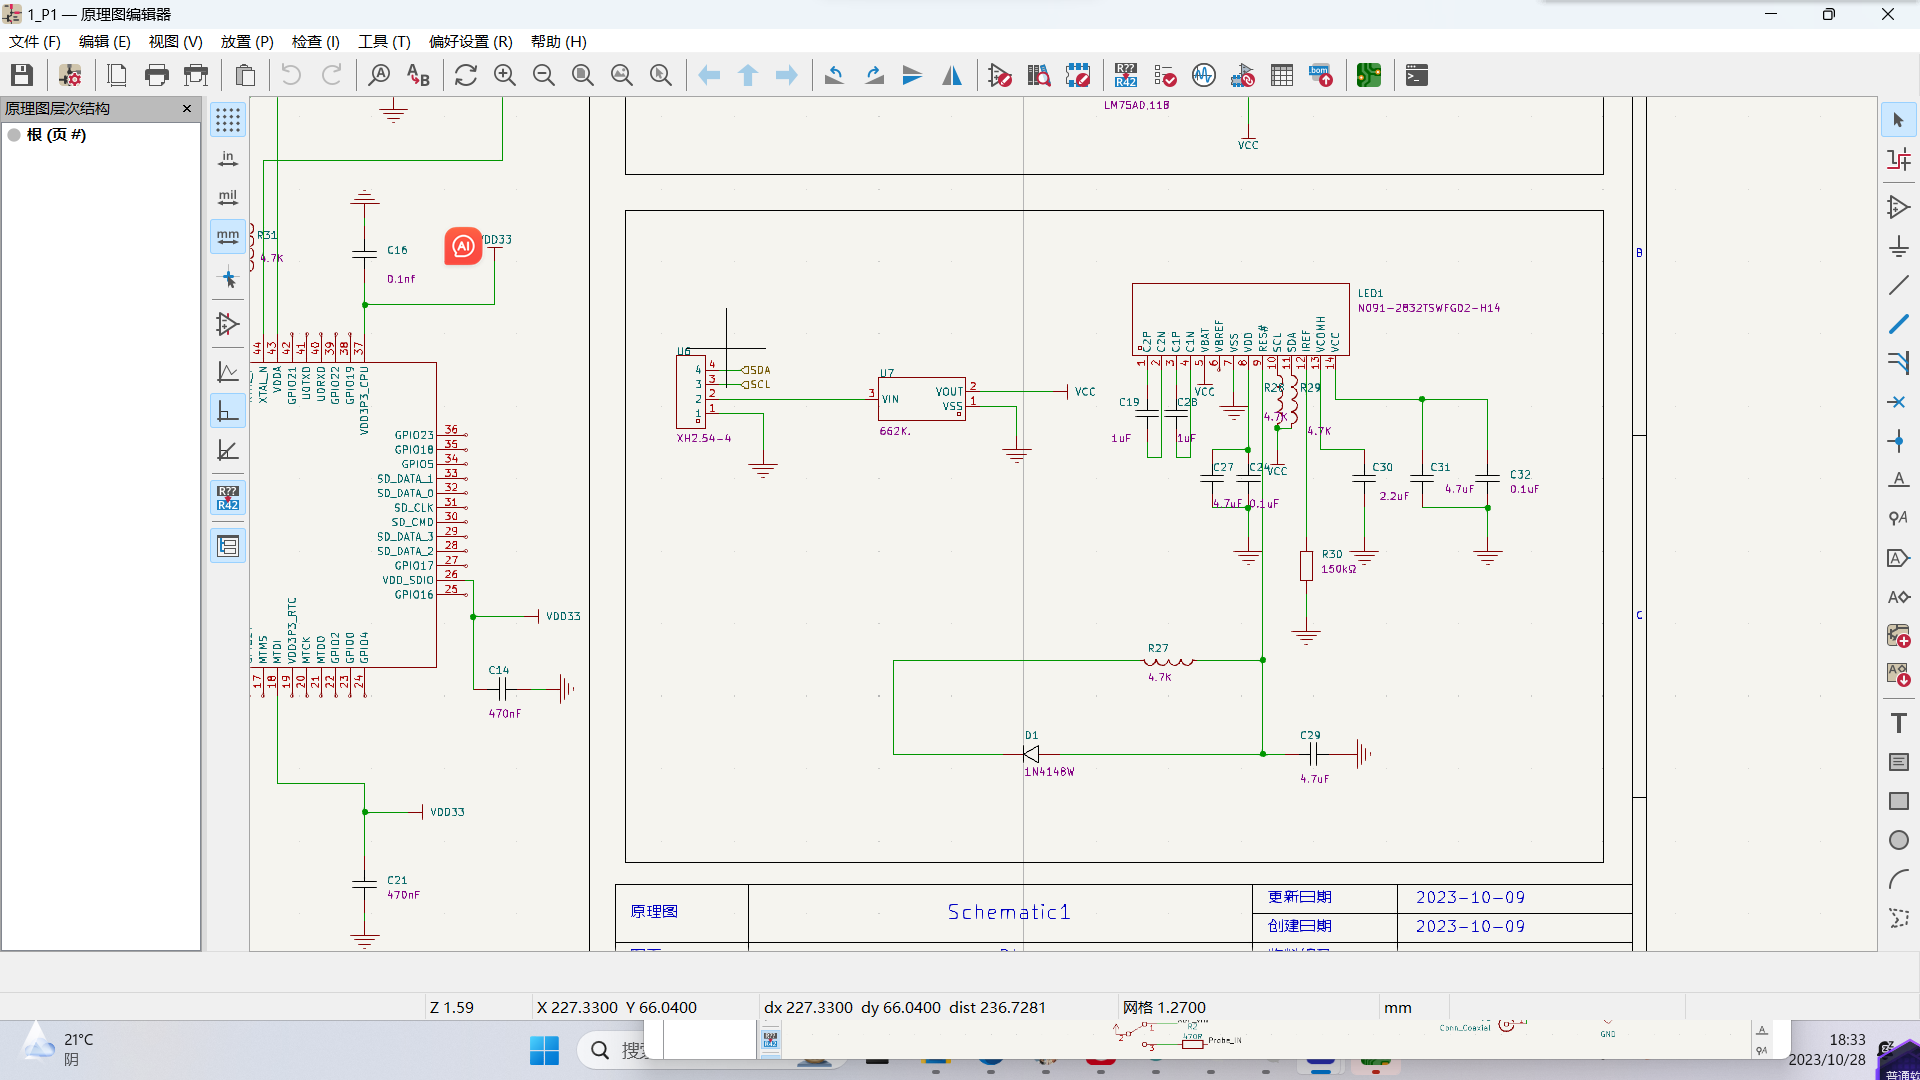Undo the last edit

click(291, 75)
